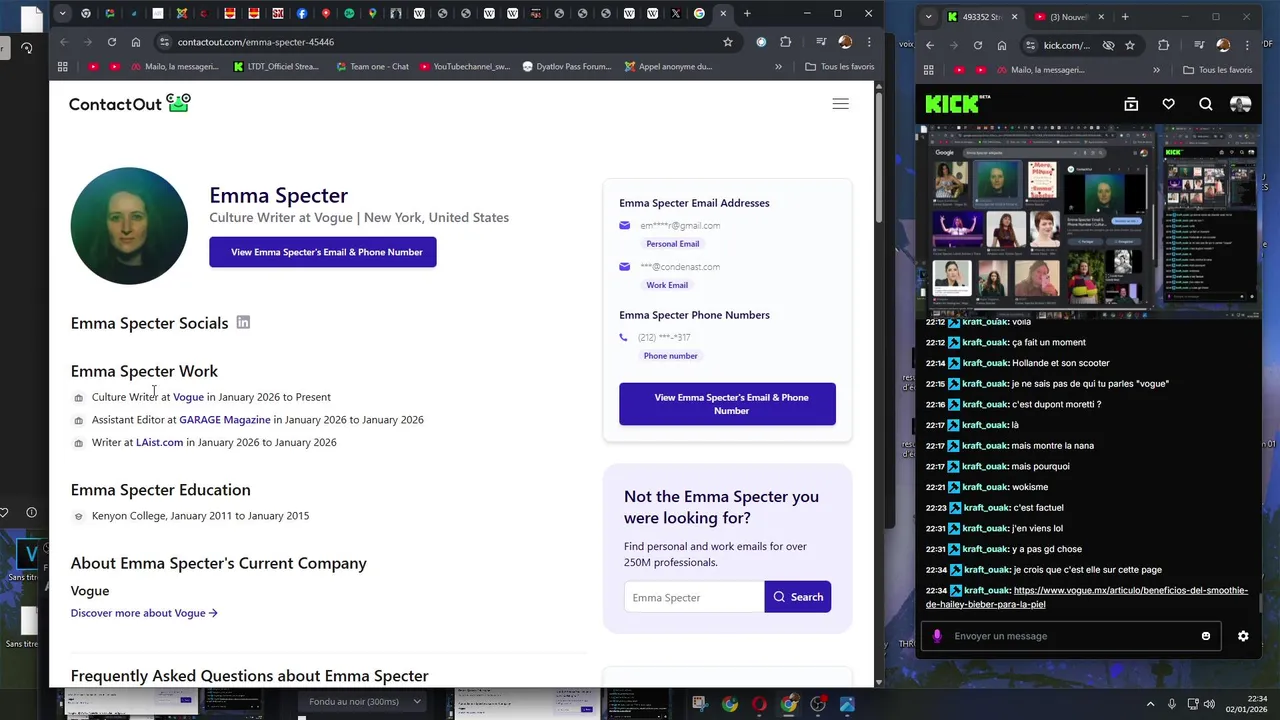Screen dimensions: 1280x720
Task: Open new tab in Kick window
Action: 1125,17
